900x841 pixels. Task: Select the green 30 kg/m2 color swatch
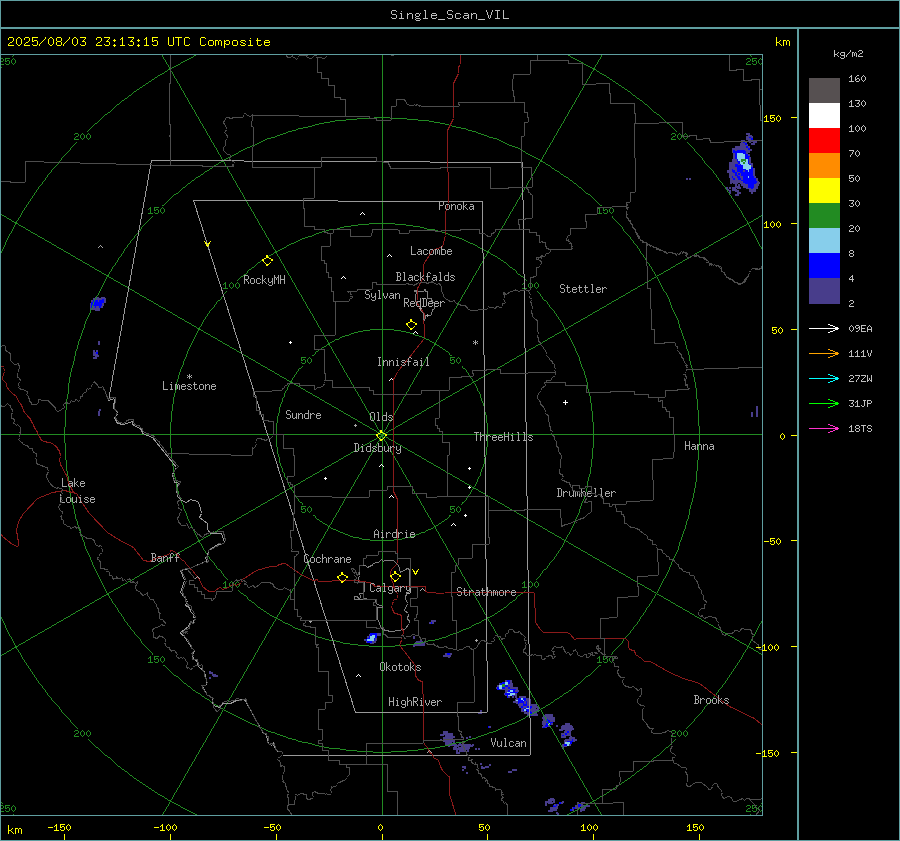click(x=824, y=216)
